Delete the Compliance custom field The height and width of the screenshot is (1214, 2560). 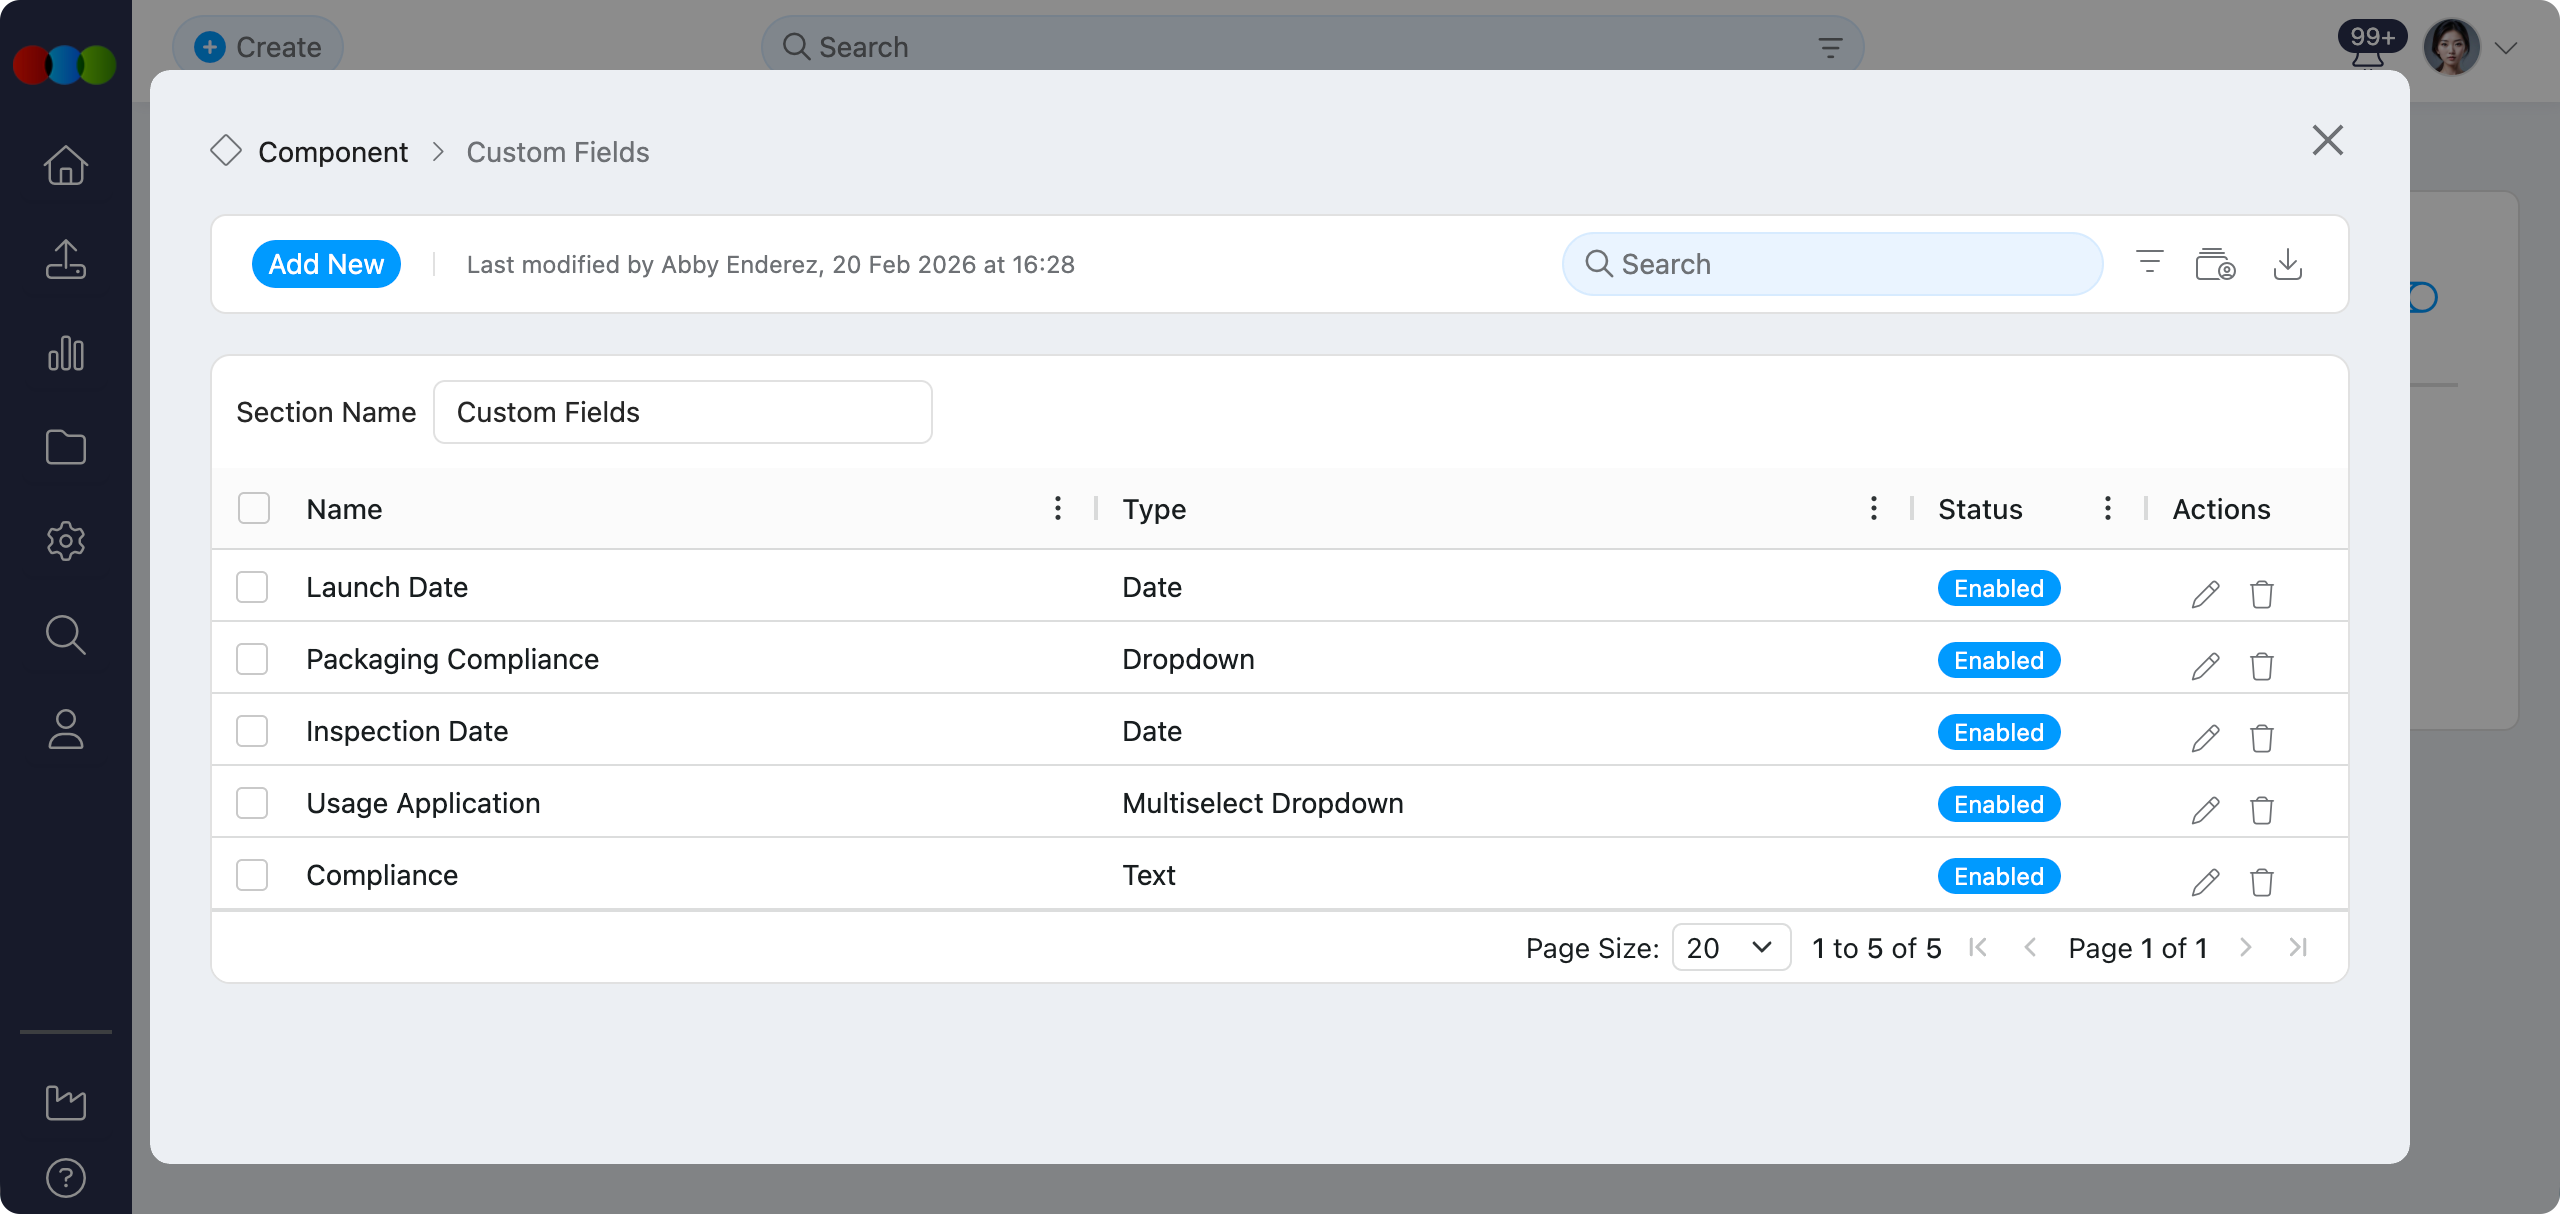pyautogui.click(x=2262, y=883)
